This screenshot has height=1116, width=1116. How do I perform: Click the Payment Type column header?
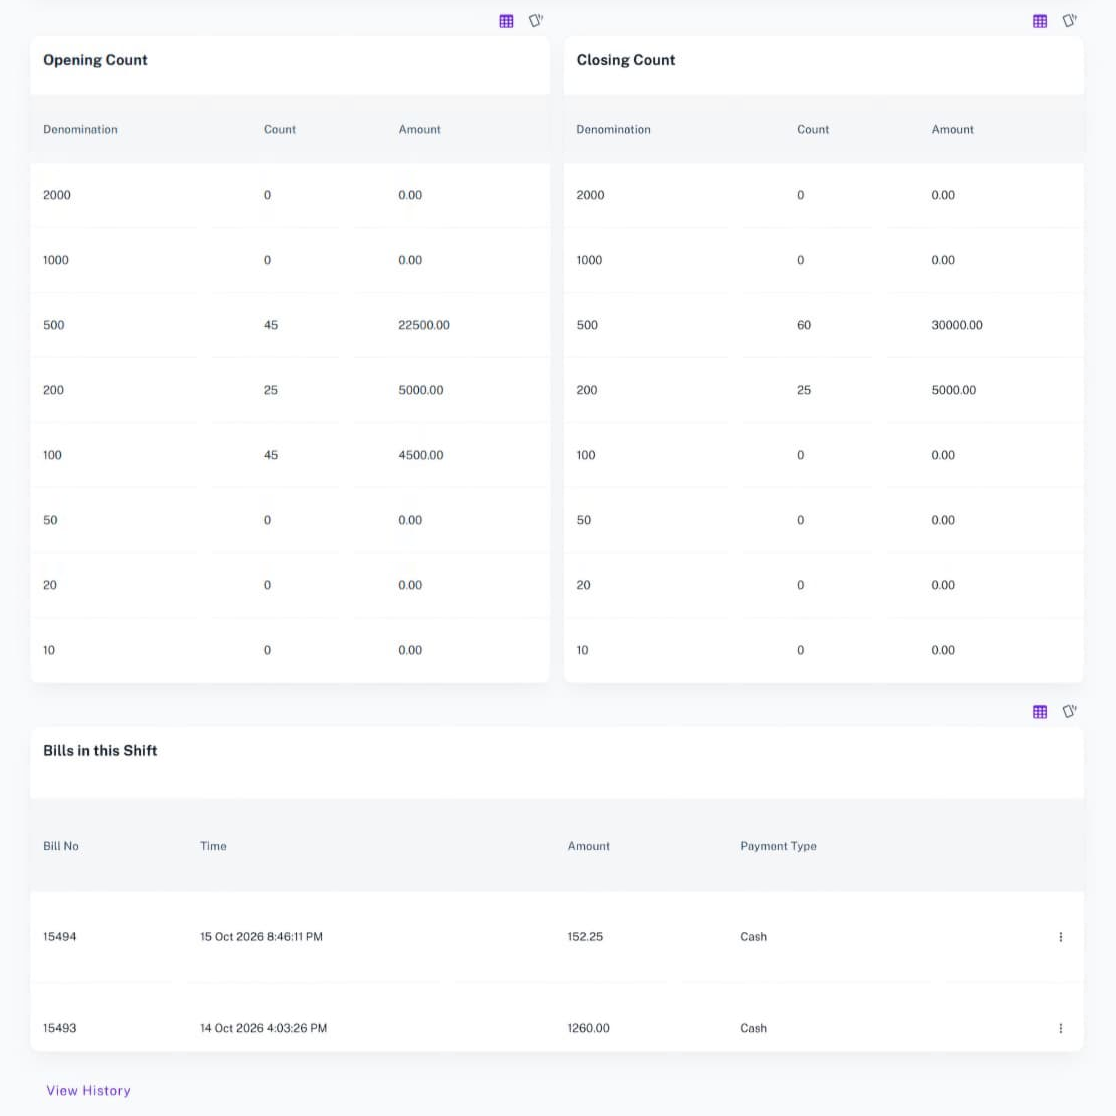click(x=778, y=846)
